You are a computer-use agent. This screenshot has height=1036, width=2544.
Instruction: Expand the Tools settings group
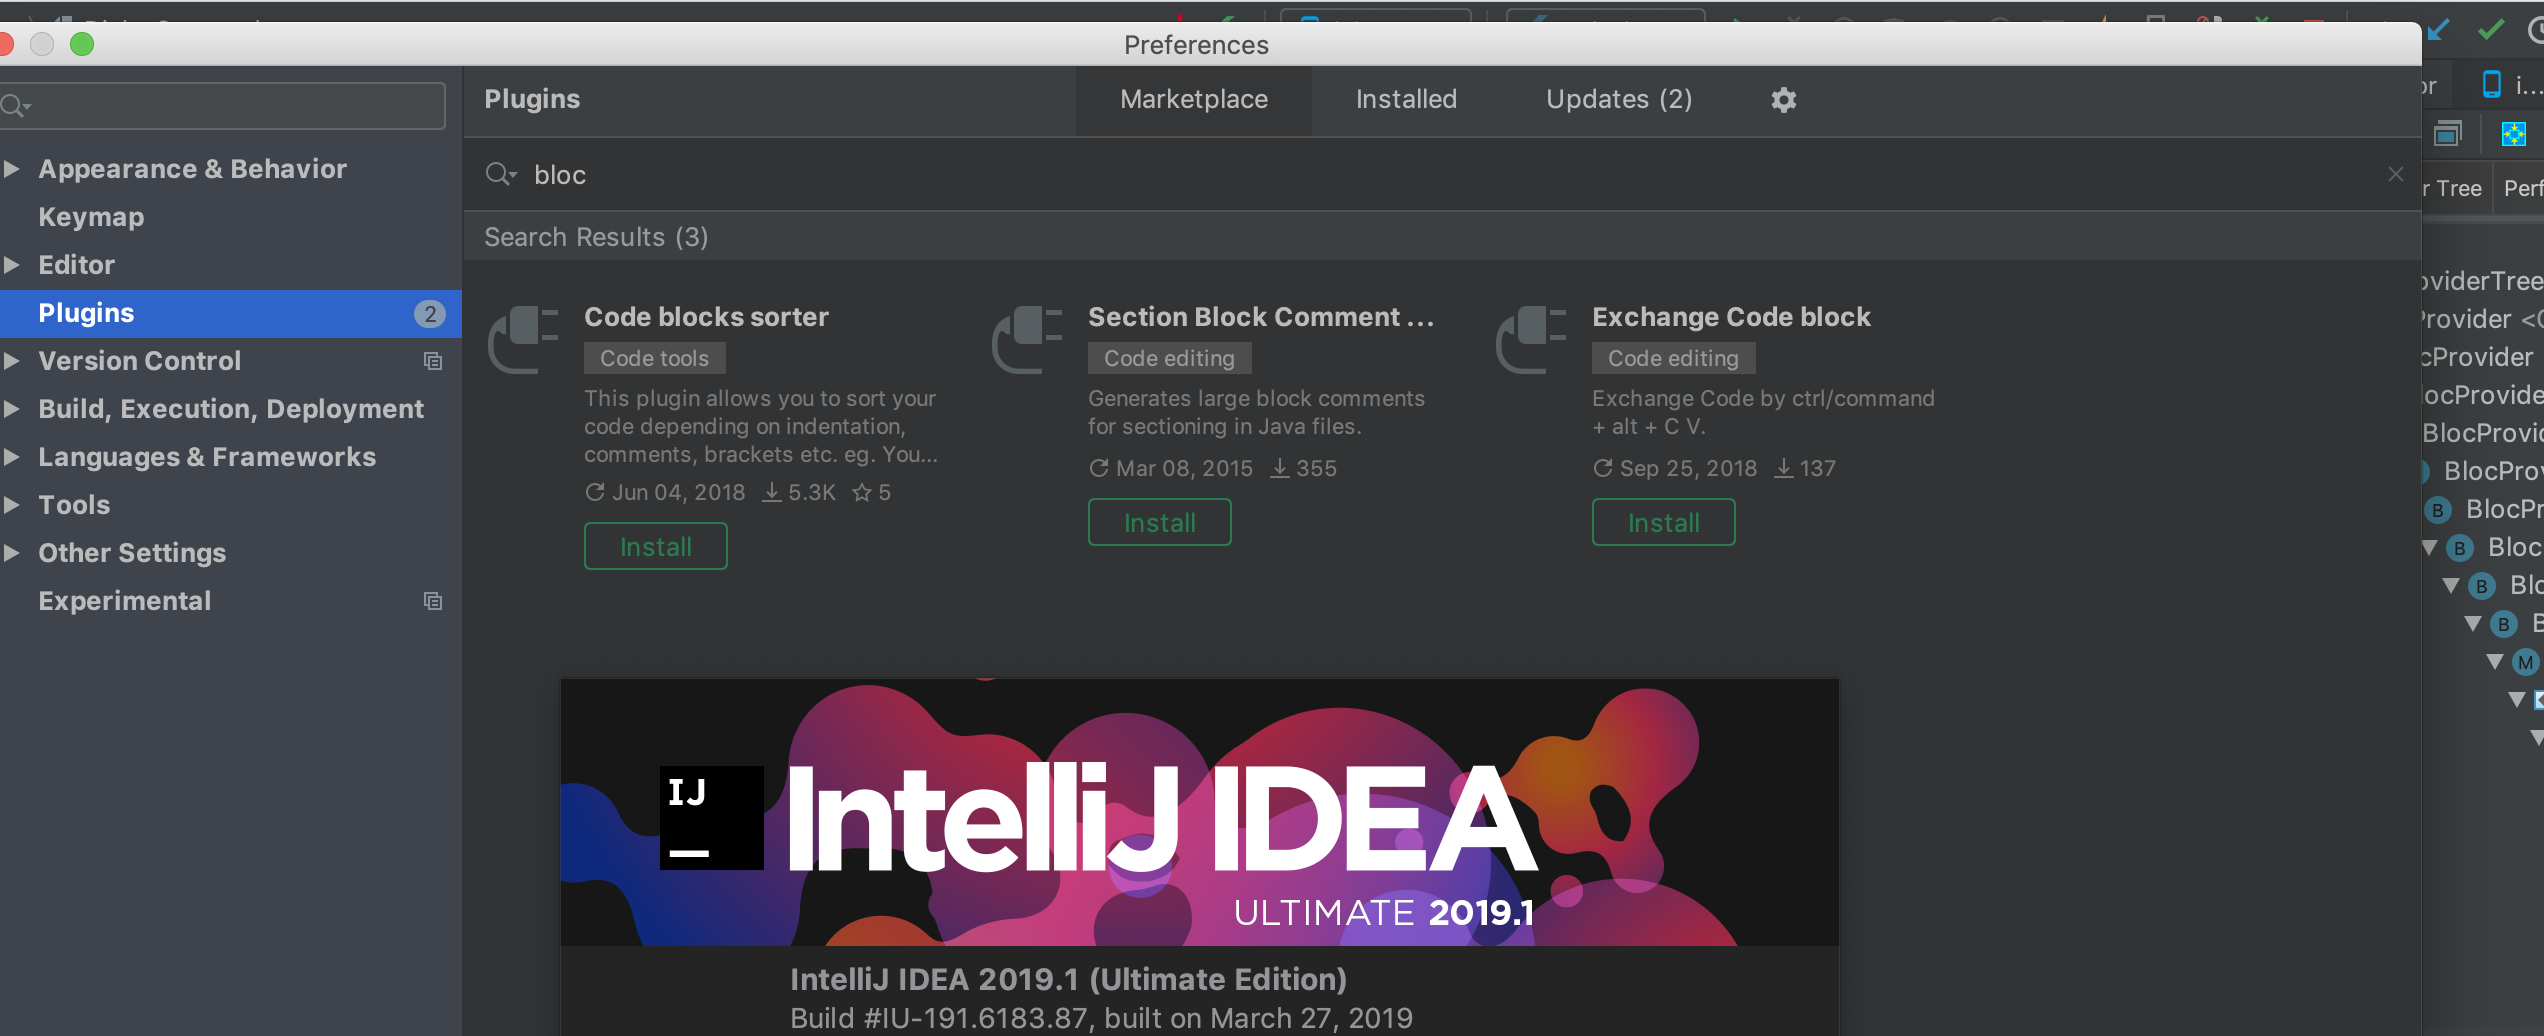(x=12, y=505)
